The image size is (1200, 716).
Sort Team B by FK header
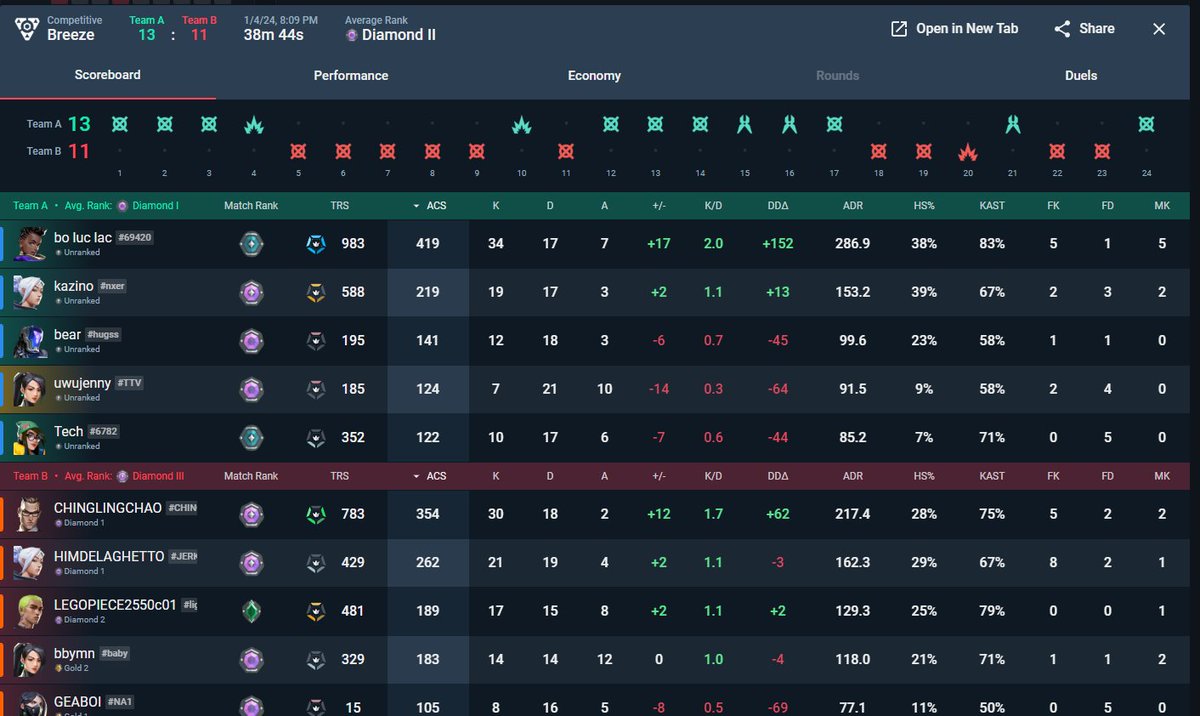pos(1053,476)
